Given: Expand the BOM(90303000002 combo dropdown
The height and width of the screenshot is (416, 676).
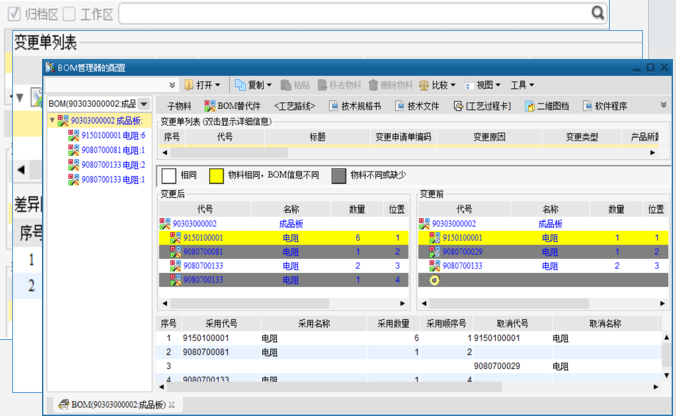Looking at the screenshot, I should (x=144, y=104).
